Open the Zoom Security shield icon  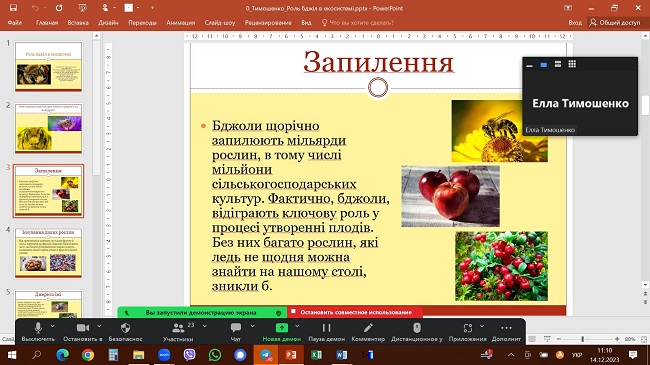tap(126, 328)
